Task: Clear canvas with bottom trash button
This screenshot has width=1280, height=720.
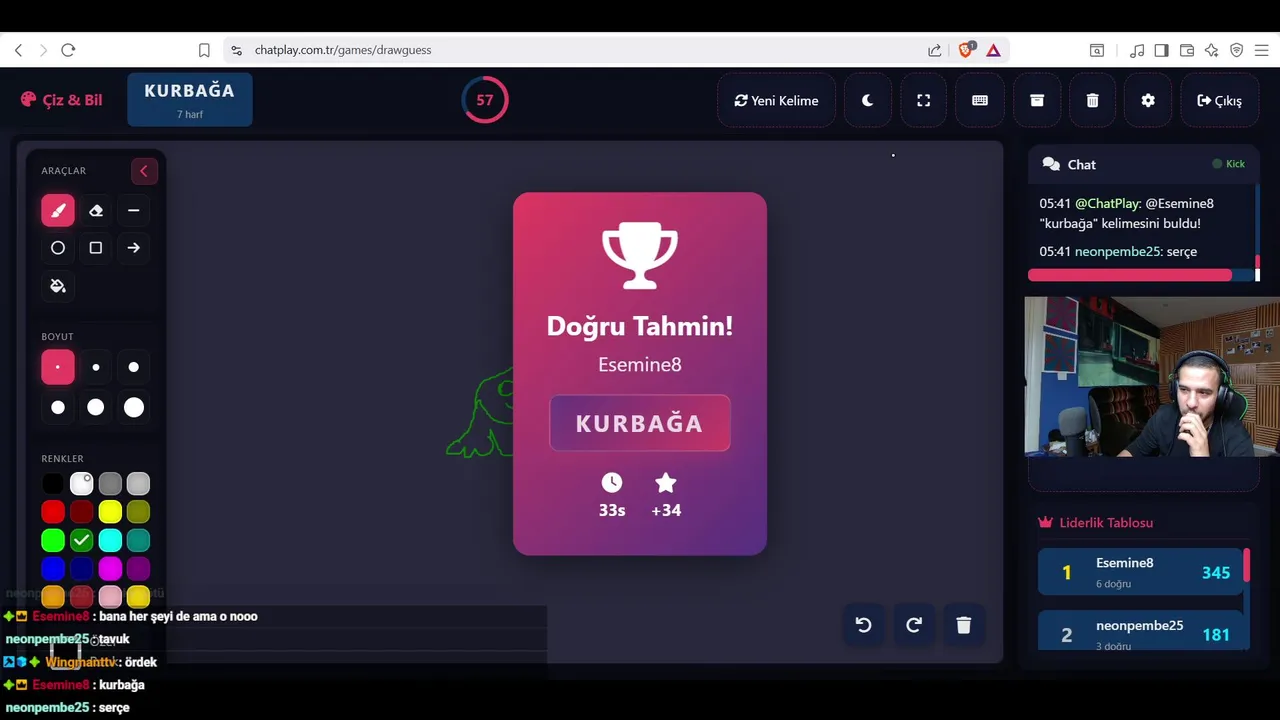Action: click(964, 625)
